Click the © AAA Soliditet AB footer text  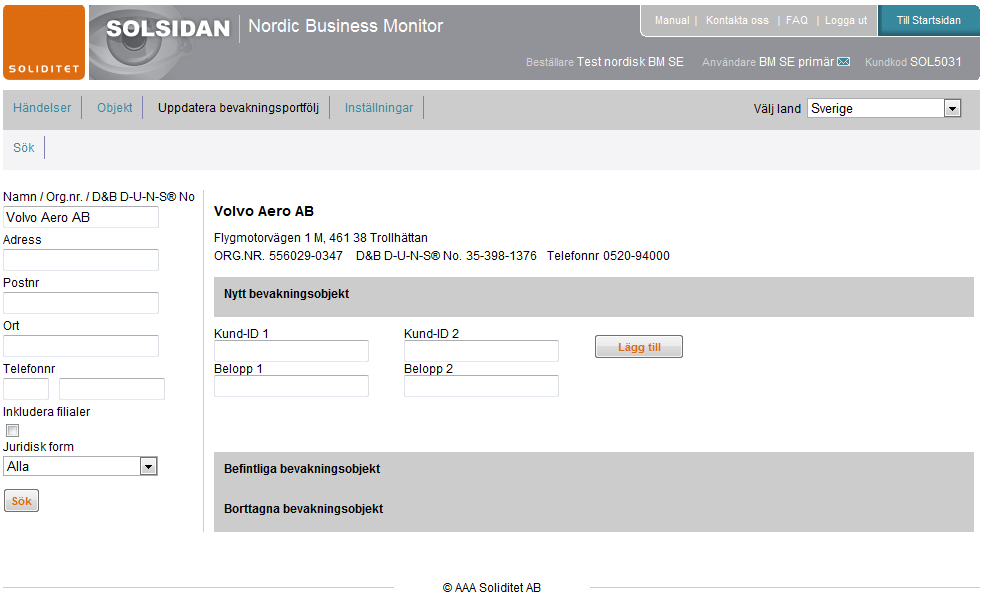point(492,587)
